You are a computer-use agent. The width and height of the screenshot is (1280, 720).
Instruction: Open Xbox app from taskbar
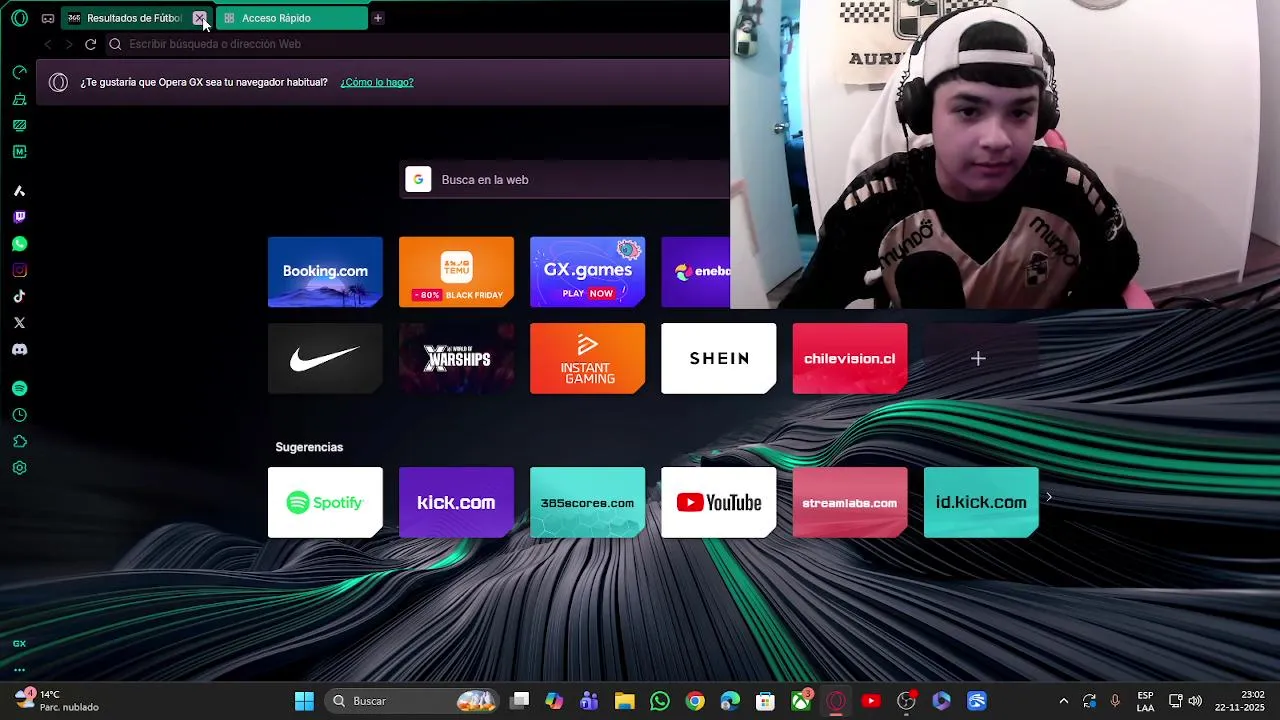pyautogui.click(x=801, y=701)
